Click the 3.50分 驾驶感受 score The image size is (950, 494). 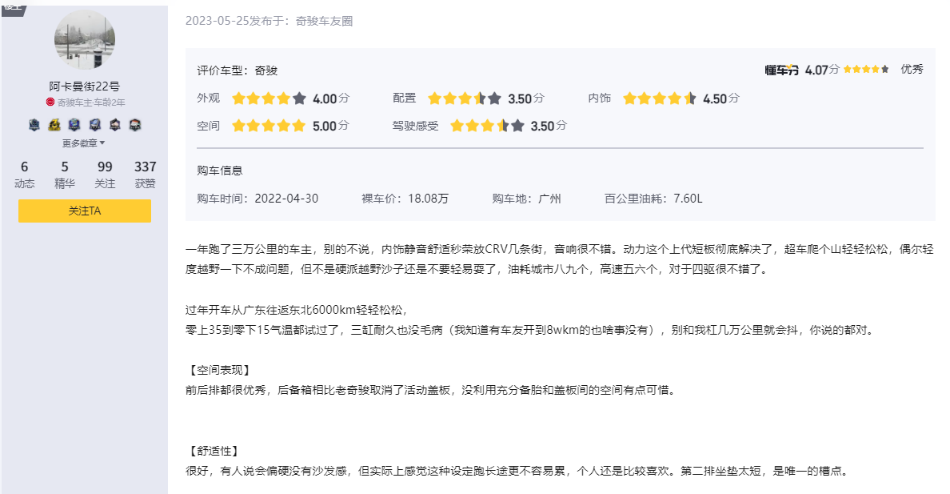[549, 126]
